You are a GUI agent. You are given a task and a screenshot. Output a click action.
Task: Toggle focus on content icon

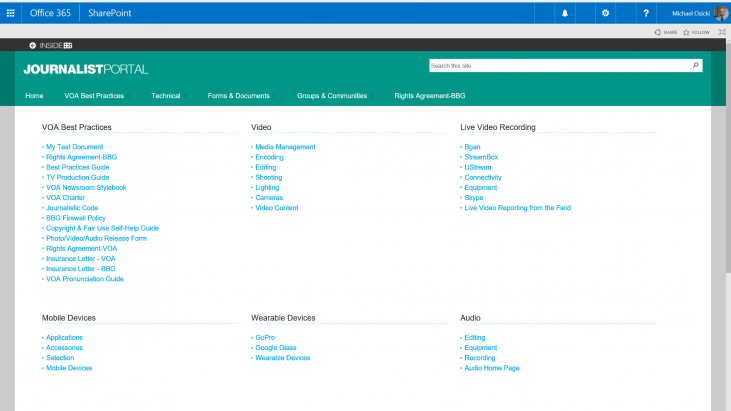[x=722, y=32]
